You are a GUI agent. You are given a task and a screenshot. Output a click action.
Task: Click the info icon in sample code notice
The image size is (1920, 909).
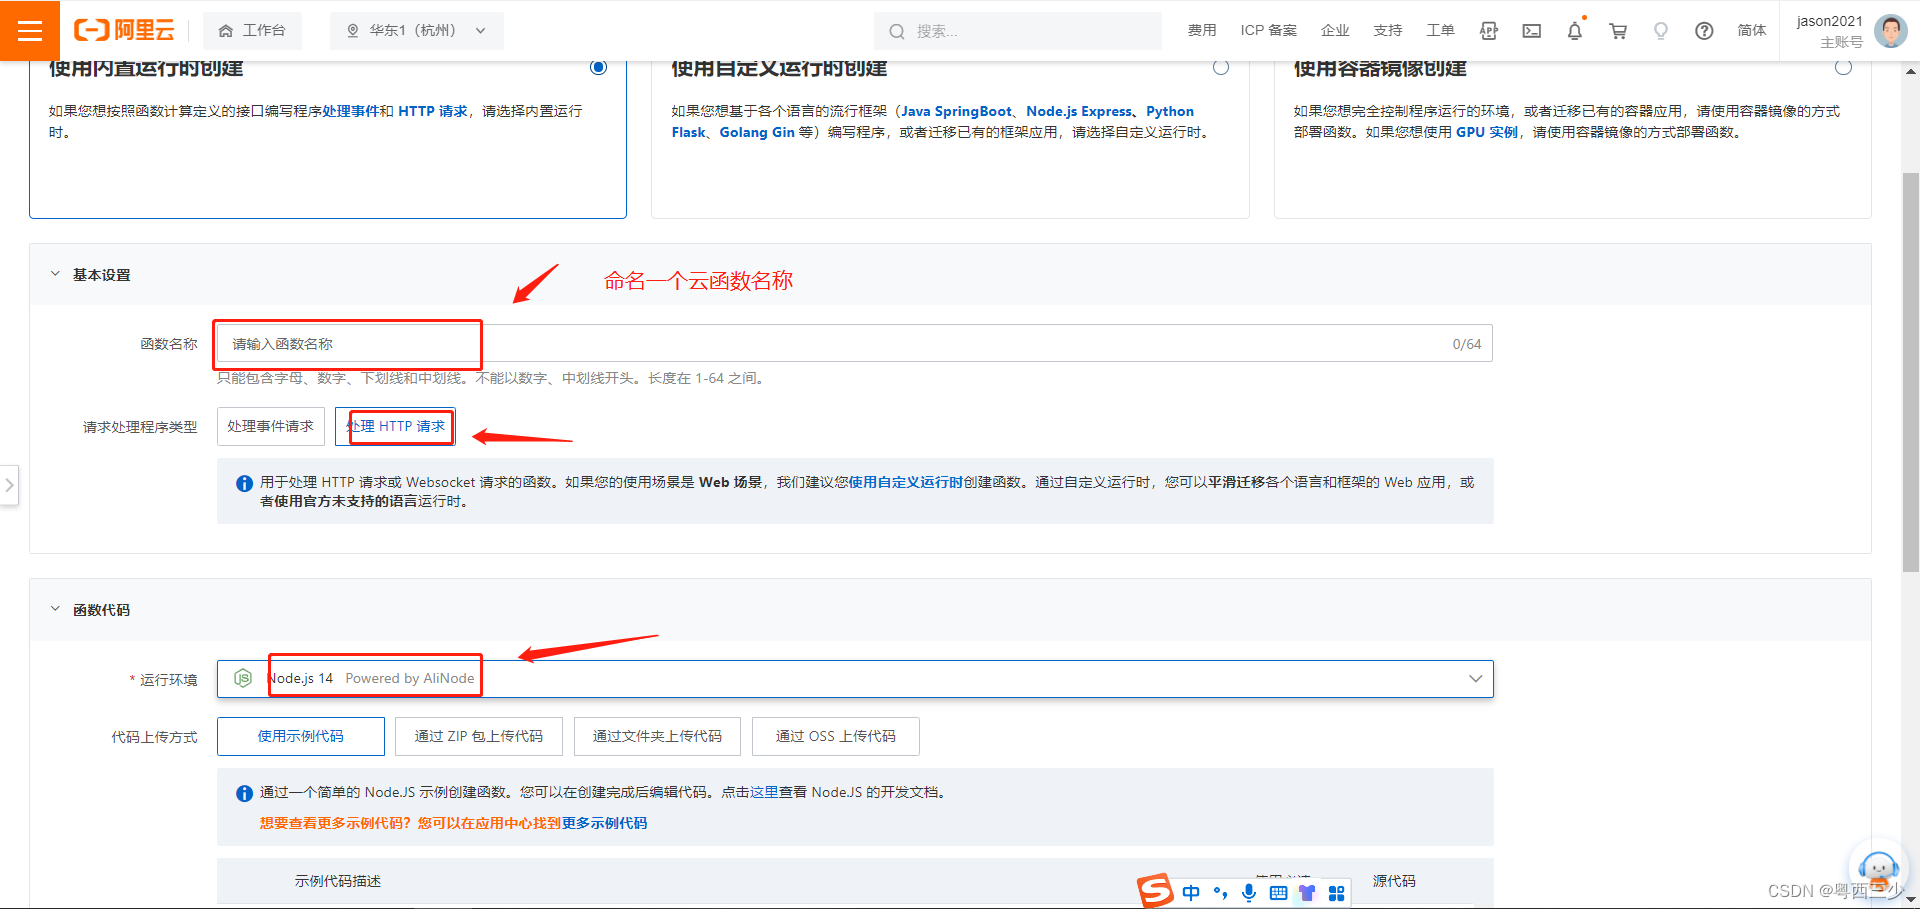[244, 793]
